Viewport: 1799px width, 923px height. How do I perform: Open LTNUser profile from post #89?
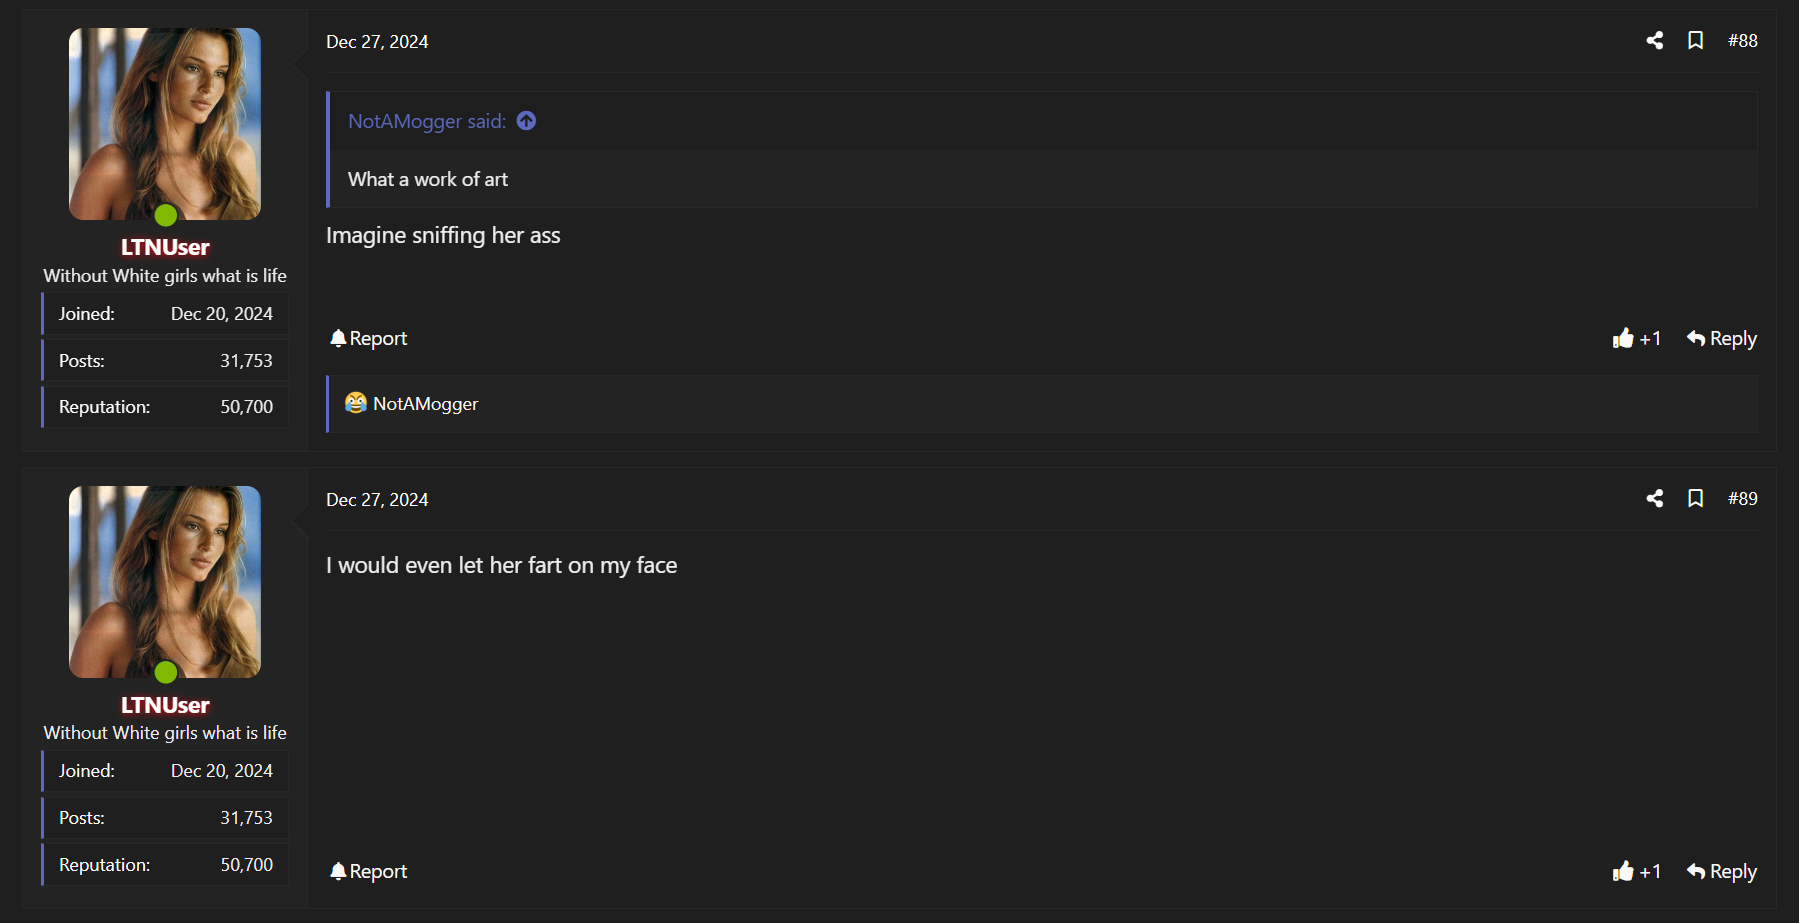click(165, 705)
